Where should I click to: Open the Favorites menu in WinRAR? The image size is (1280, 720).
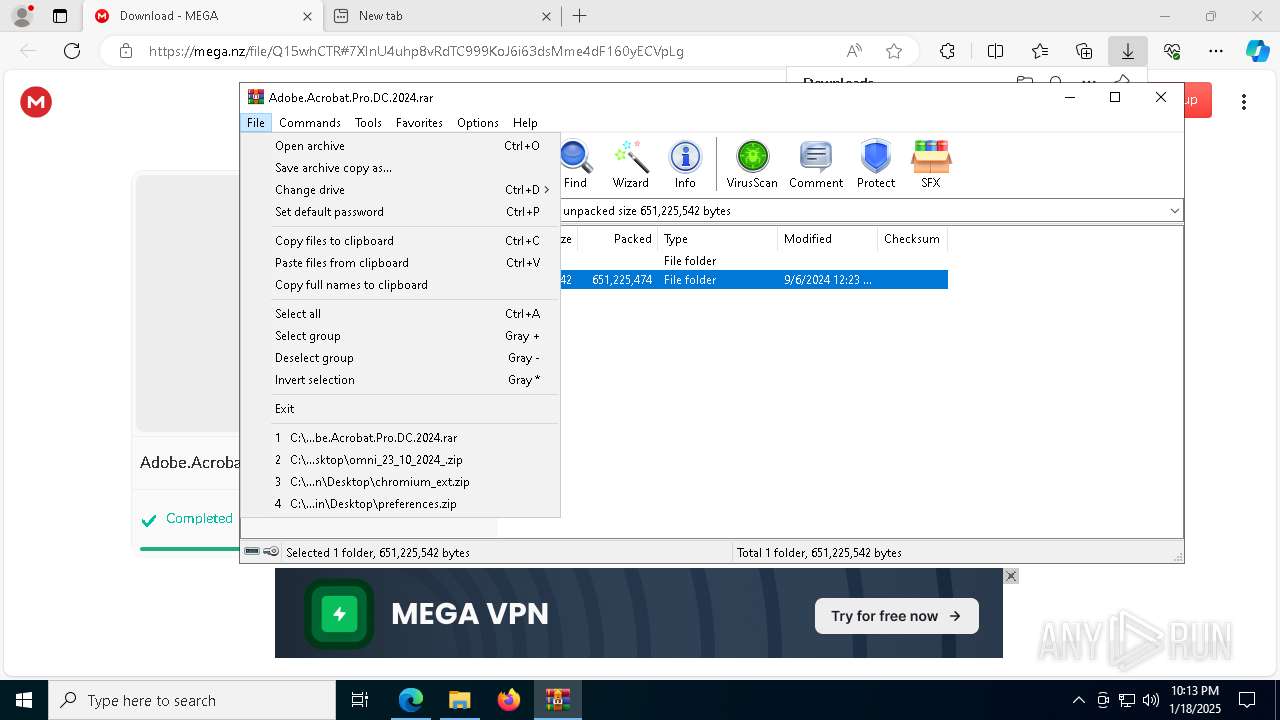pyautogui.click(x=419, y=123)
